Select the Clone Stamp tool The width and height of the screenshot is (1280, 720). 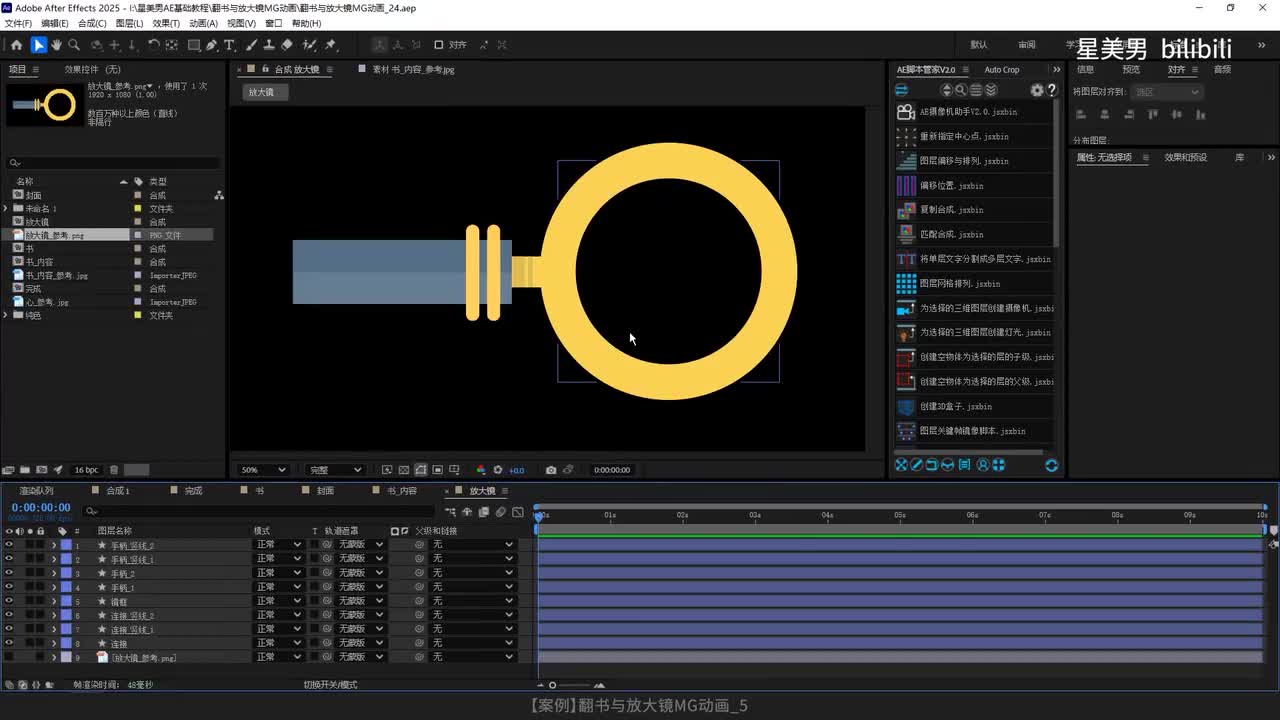[x=268, y=45]
